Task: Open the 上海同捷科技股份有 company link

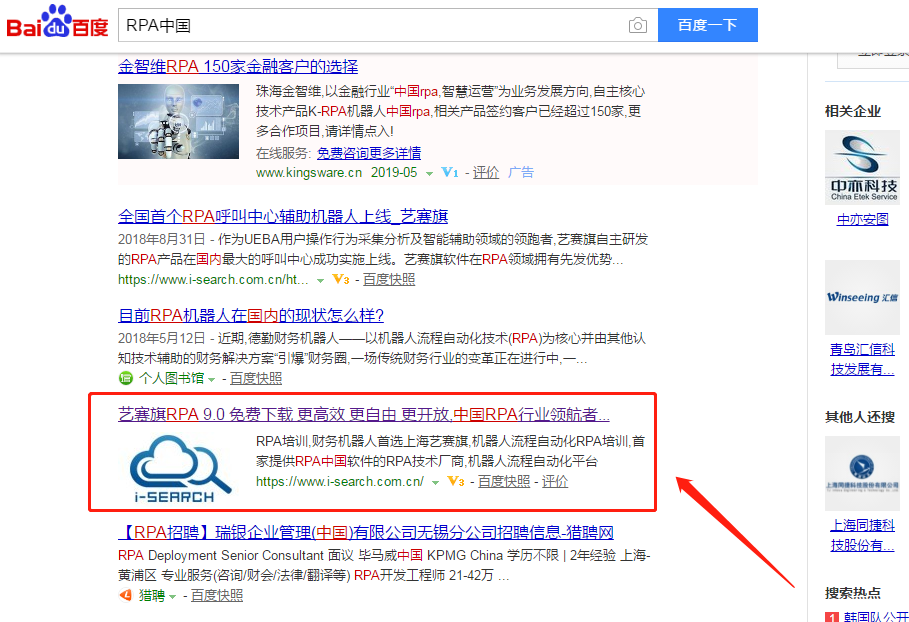Action: tap(863, 536)
